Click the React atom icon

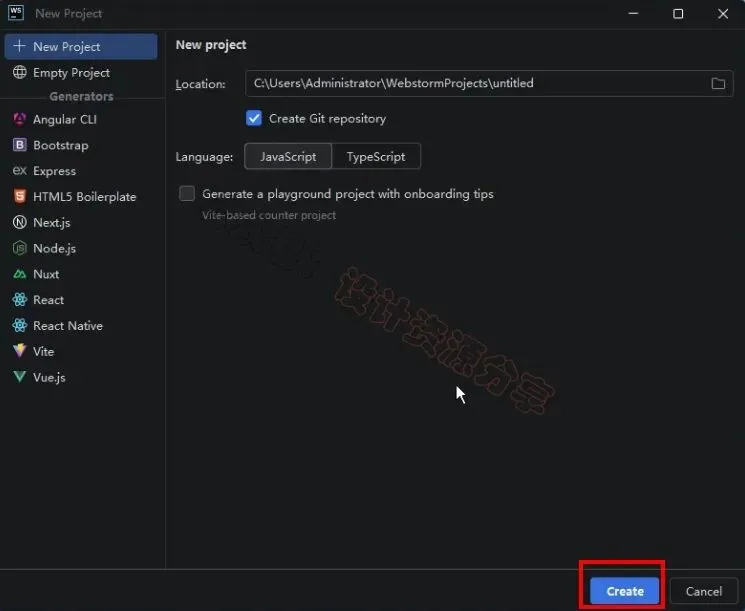click(x=19, y=299)
